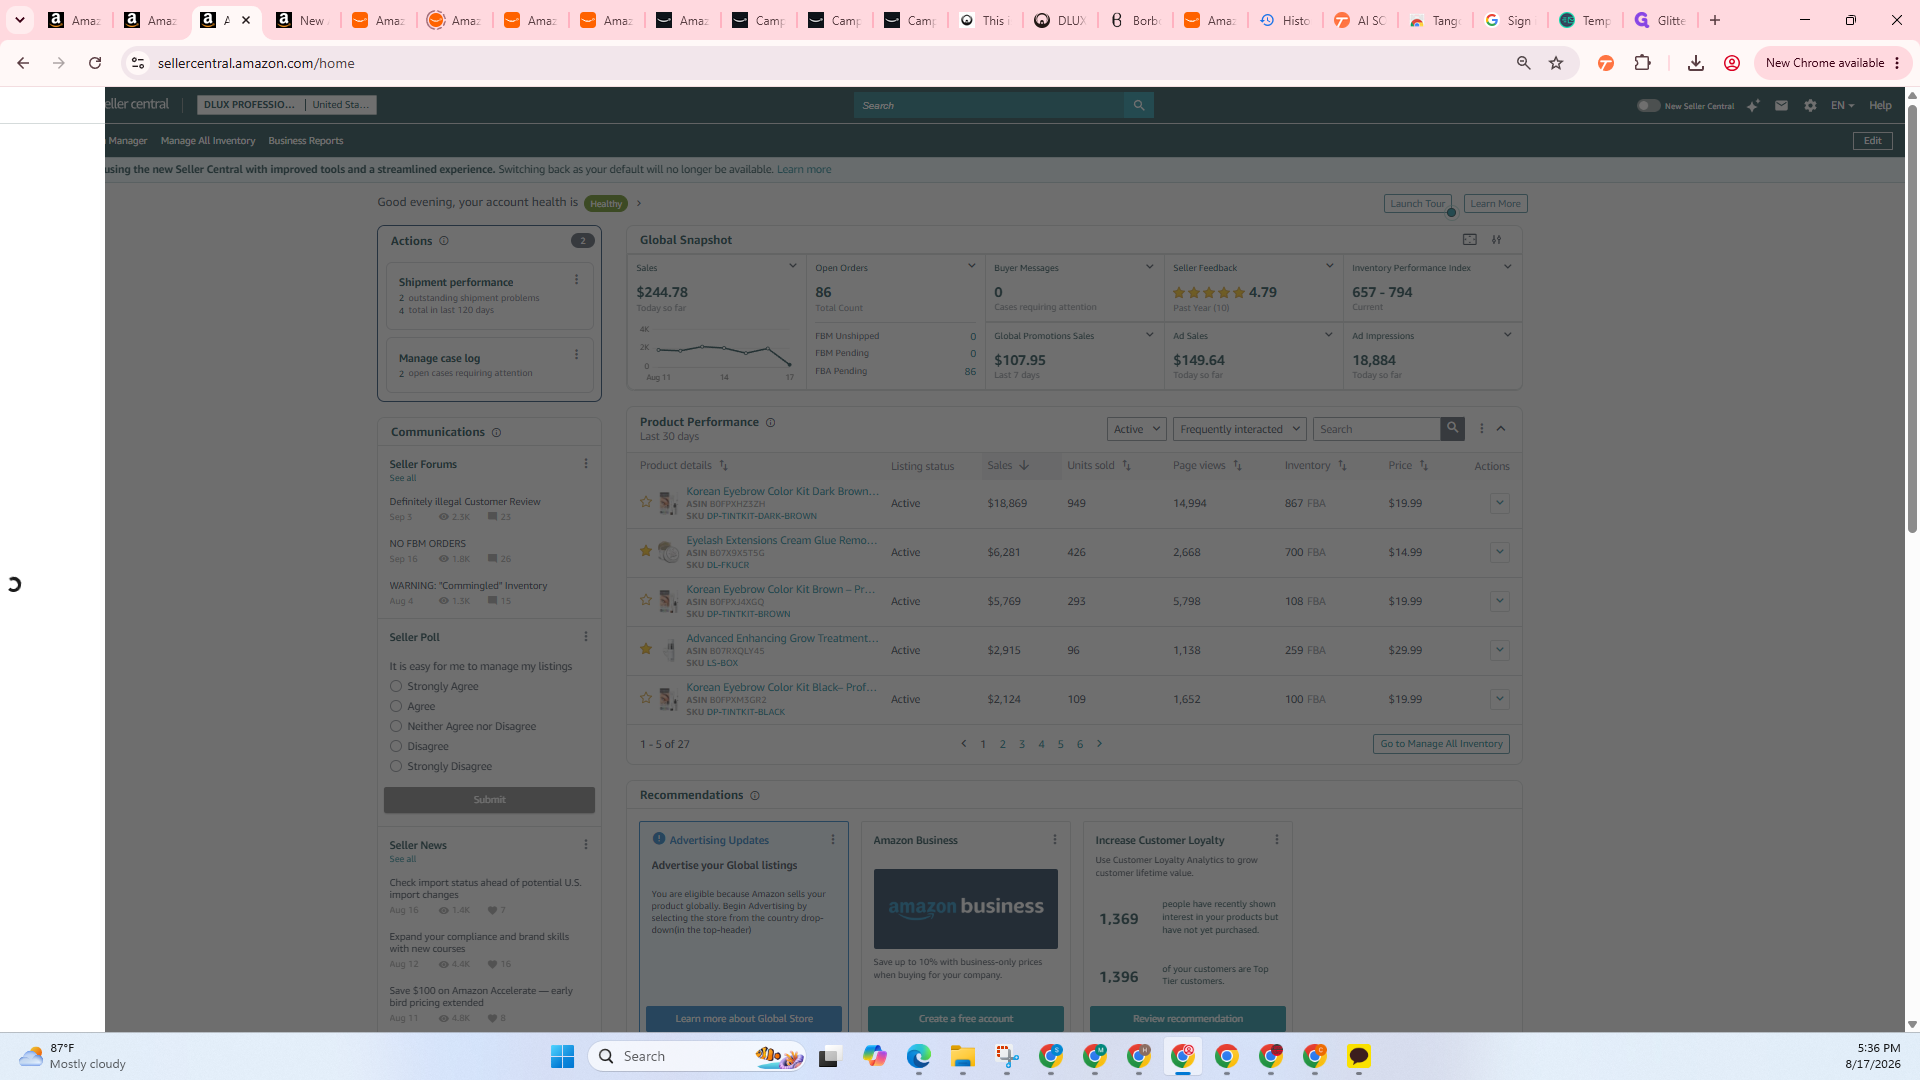The width and height of the screenshot is (1920, 1080).
Task: Select the Agree poll option
Action: [x=396, y=706]
